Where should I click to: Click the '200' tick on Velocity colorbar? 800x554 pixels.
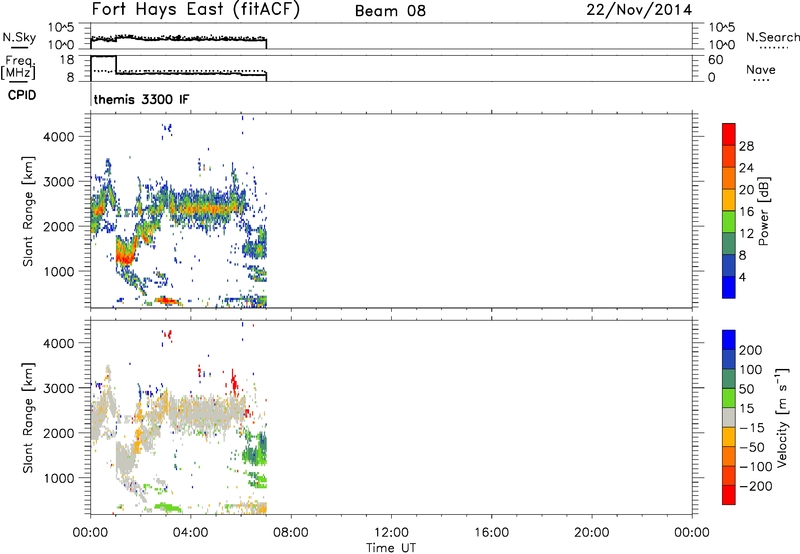coord(751,350)
